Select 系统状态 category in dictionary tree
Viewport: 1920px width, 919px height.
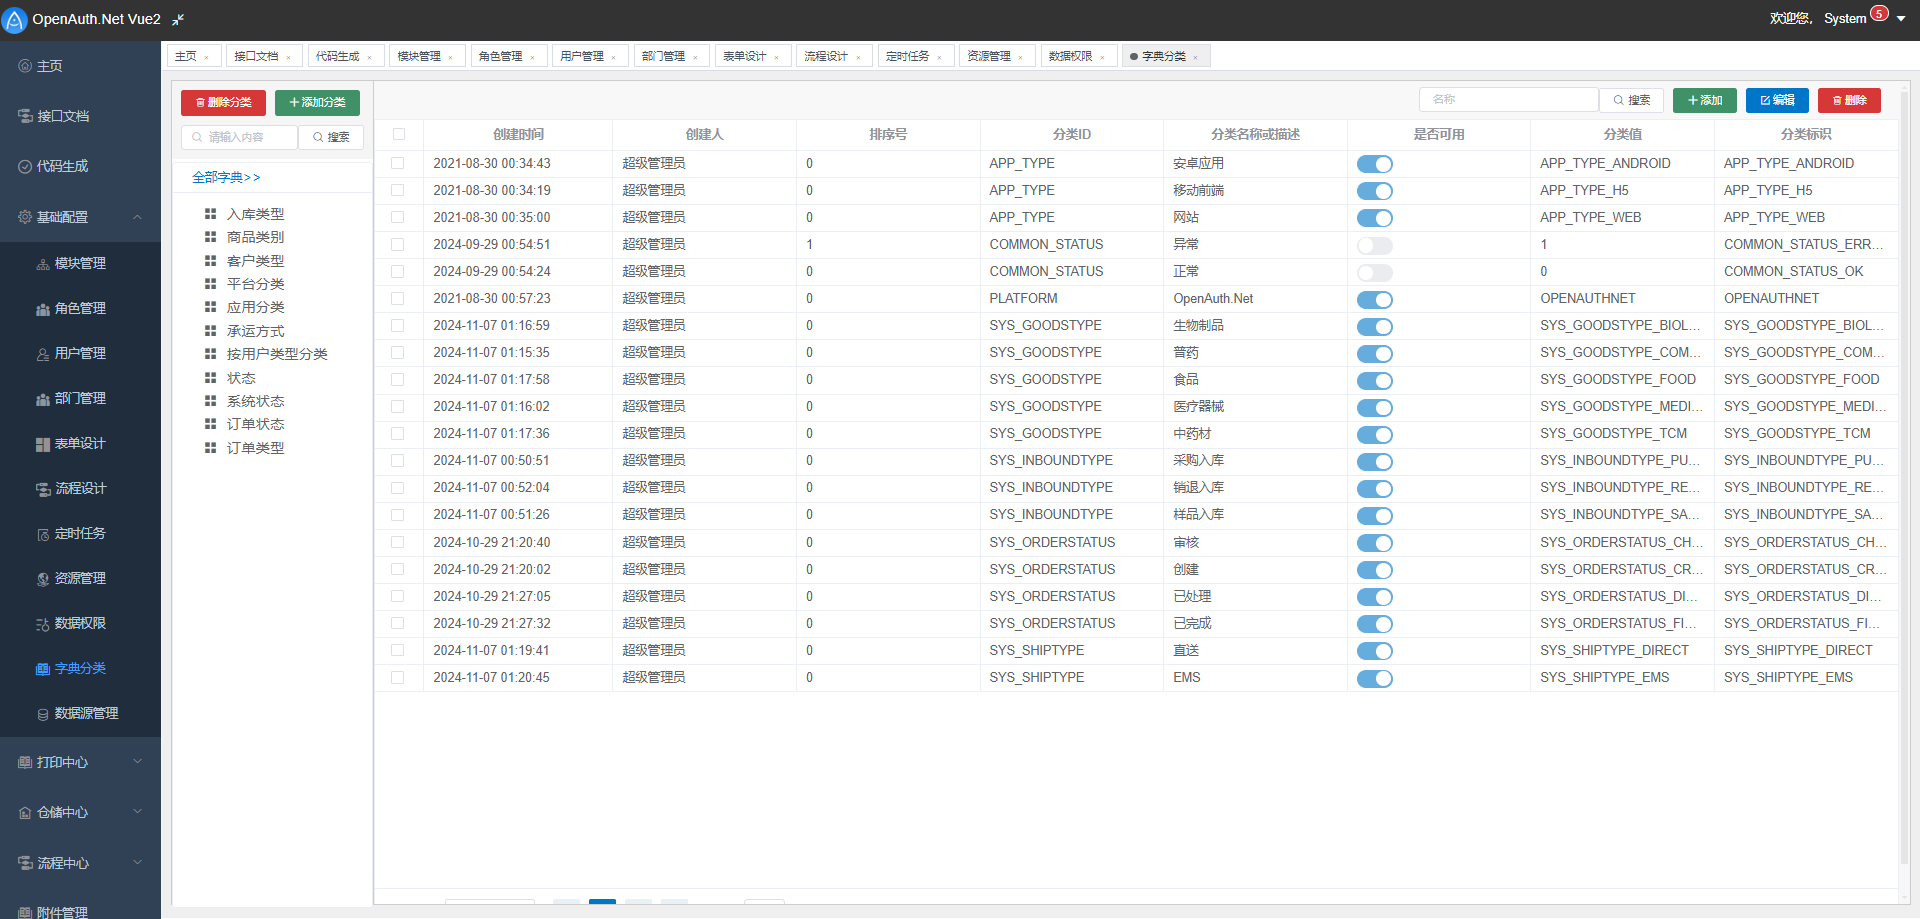point(255,401)
